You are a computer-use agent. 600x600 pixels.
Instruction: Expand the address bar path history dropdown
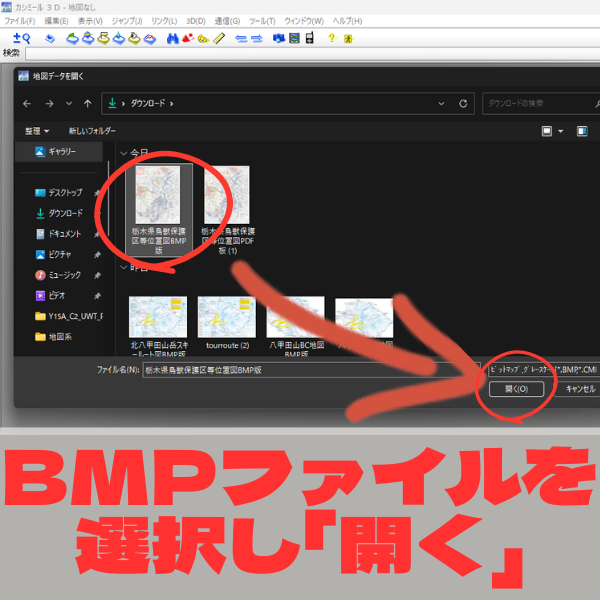[x=440, y=102]
